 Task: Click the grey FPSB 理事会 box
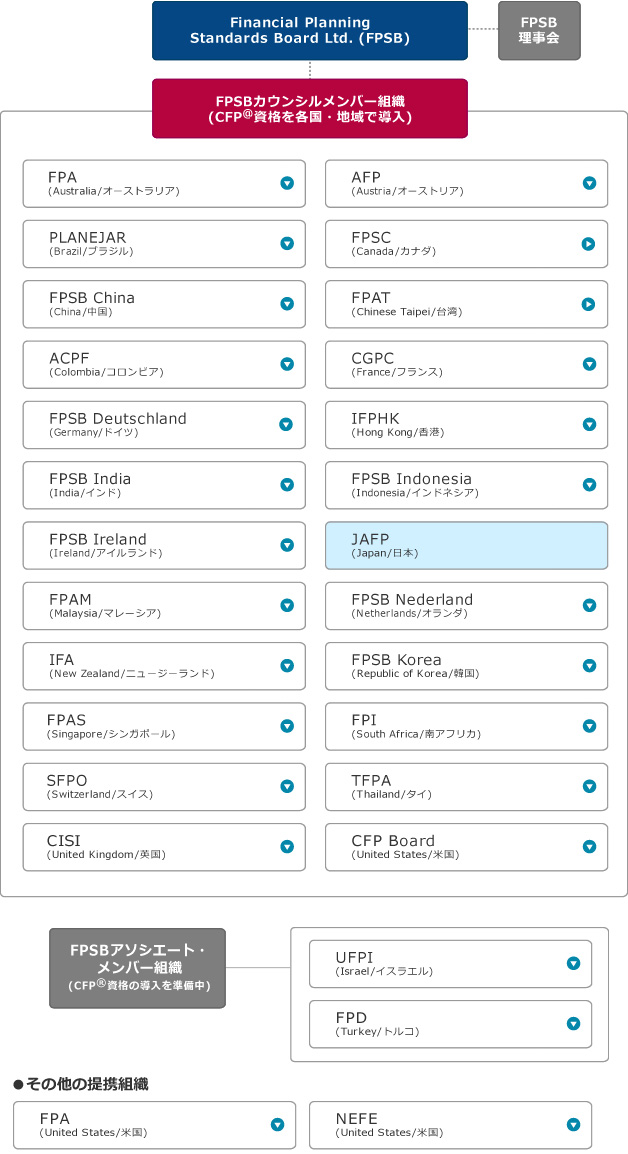(x=539, y=30)
